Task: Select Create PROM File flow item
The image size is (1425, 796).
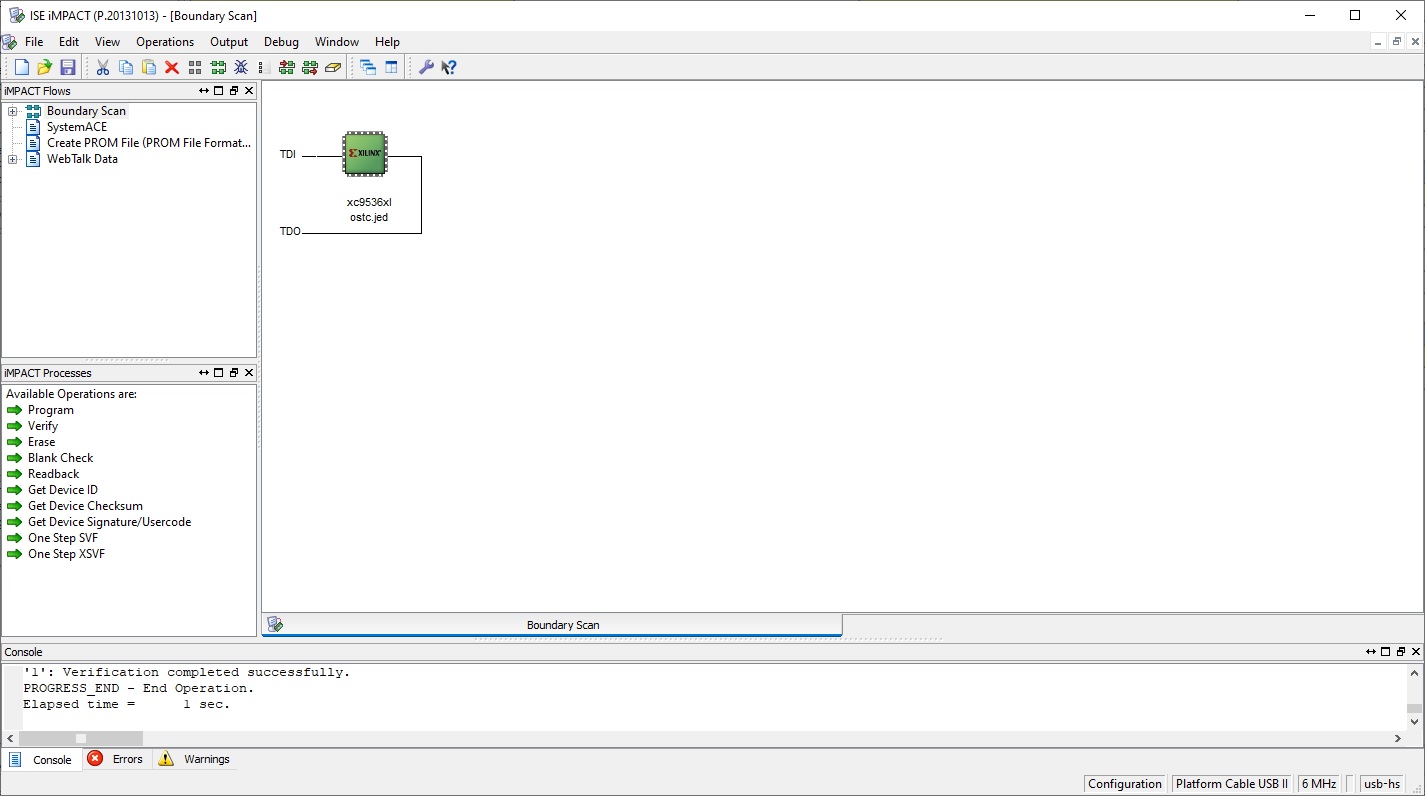Action: pos(149,143)
